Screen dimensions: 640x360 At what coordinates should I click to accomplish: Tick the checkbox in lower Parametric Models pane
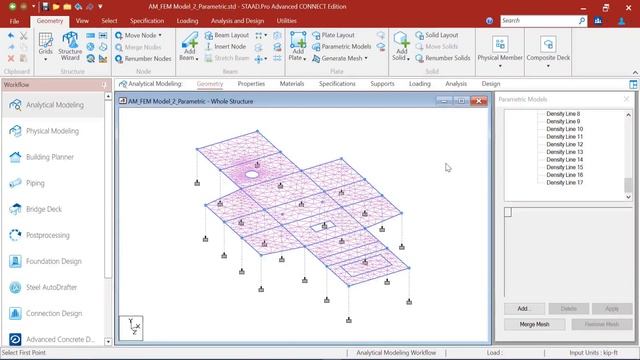coord(508,212)
